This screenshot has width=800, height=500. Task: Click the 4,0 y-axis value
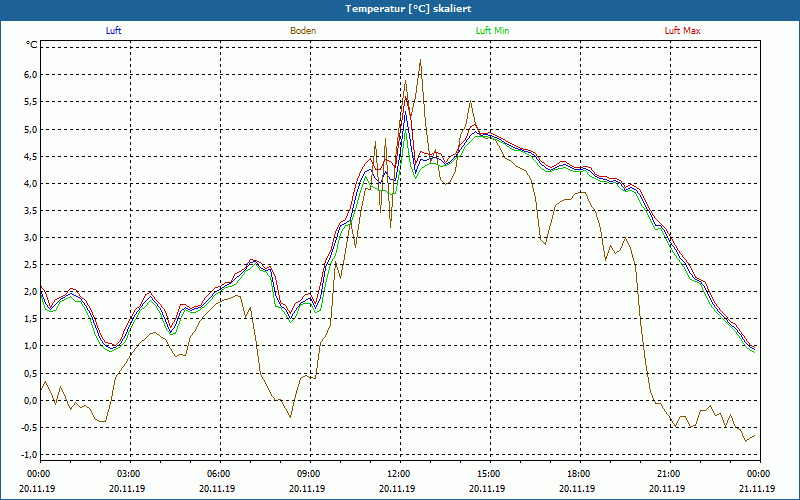tap(31, 183)
